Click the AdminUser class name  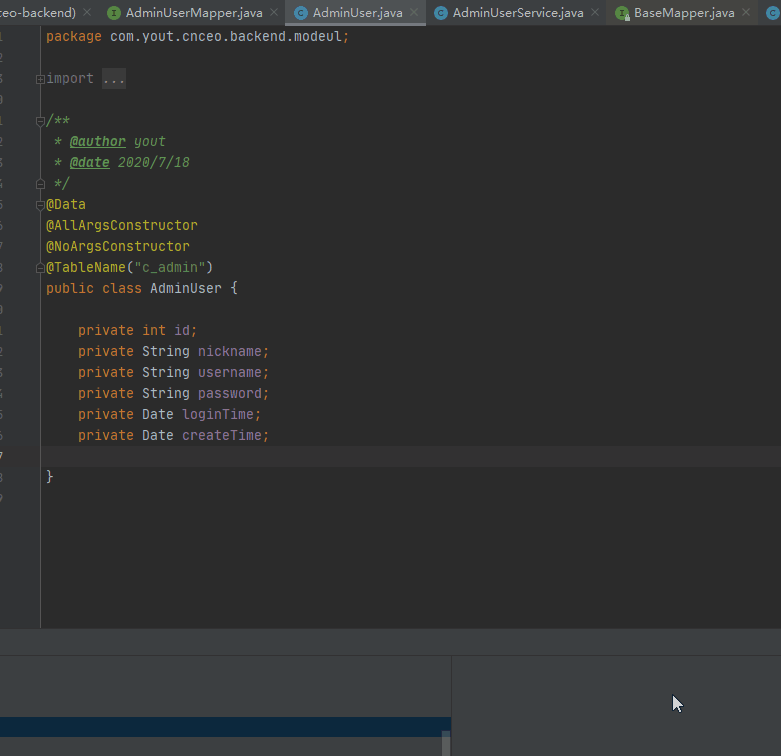click(x=186, y=288)
